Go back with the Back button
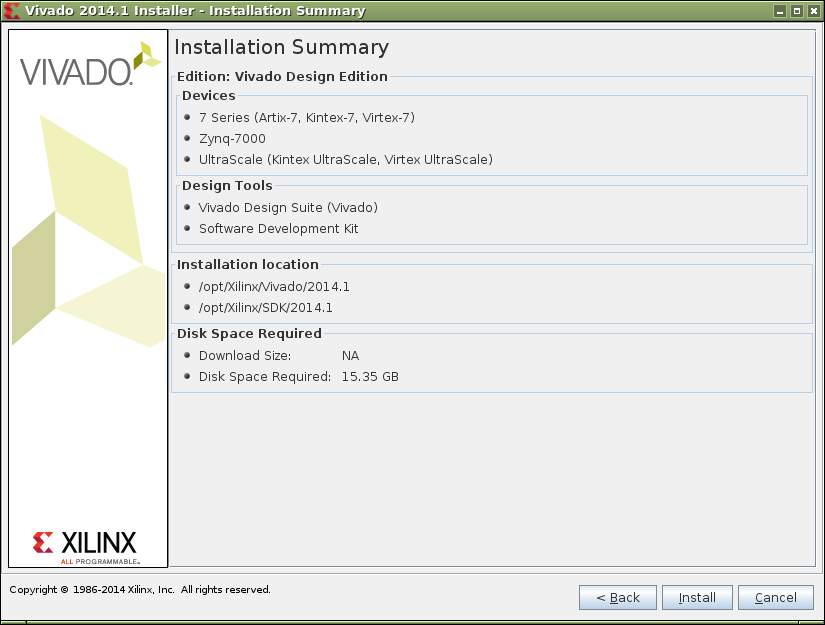825x625 pixels. coord(618,597)
